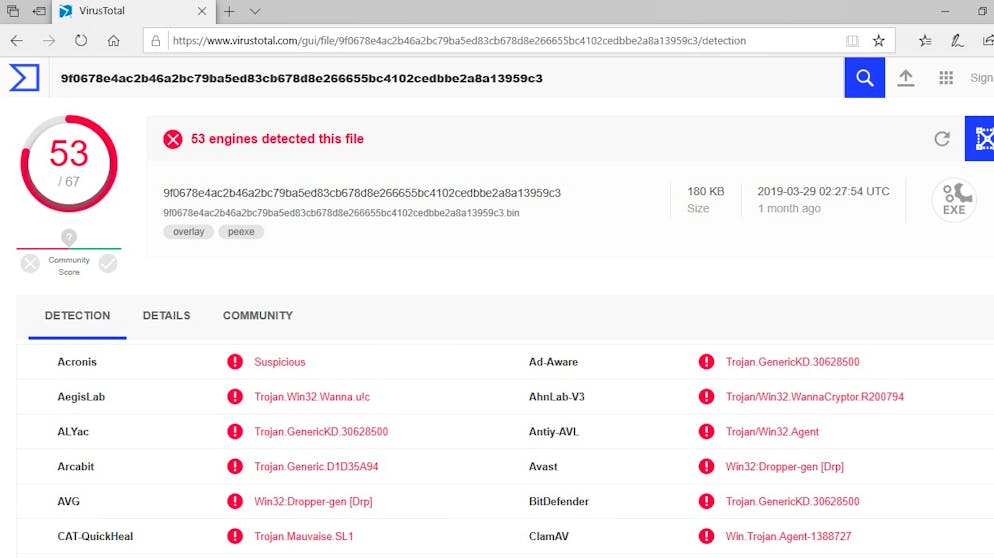The height and width of the screenshot is (558, 994).
Task: Click the Trojan/Win32.Agent result
Action: 772,432
